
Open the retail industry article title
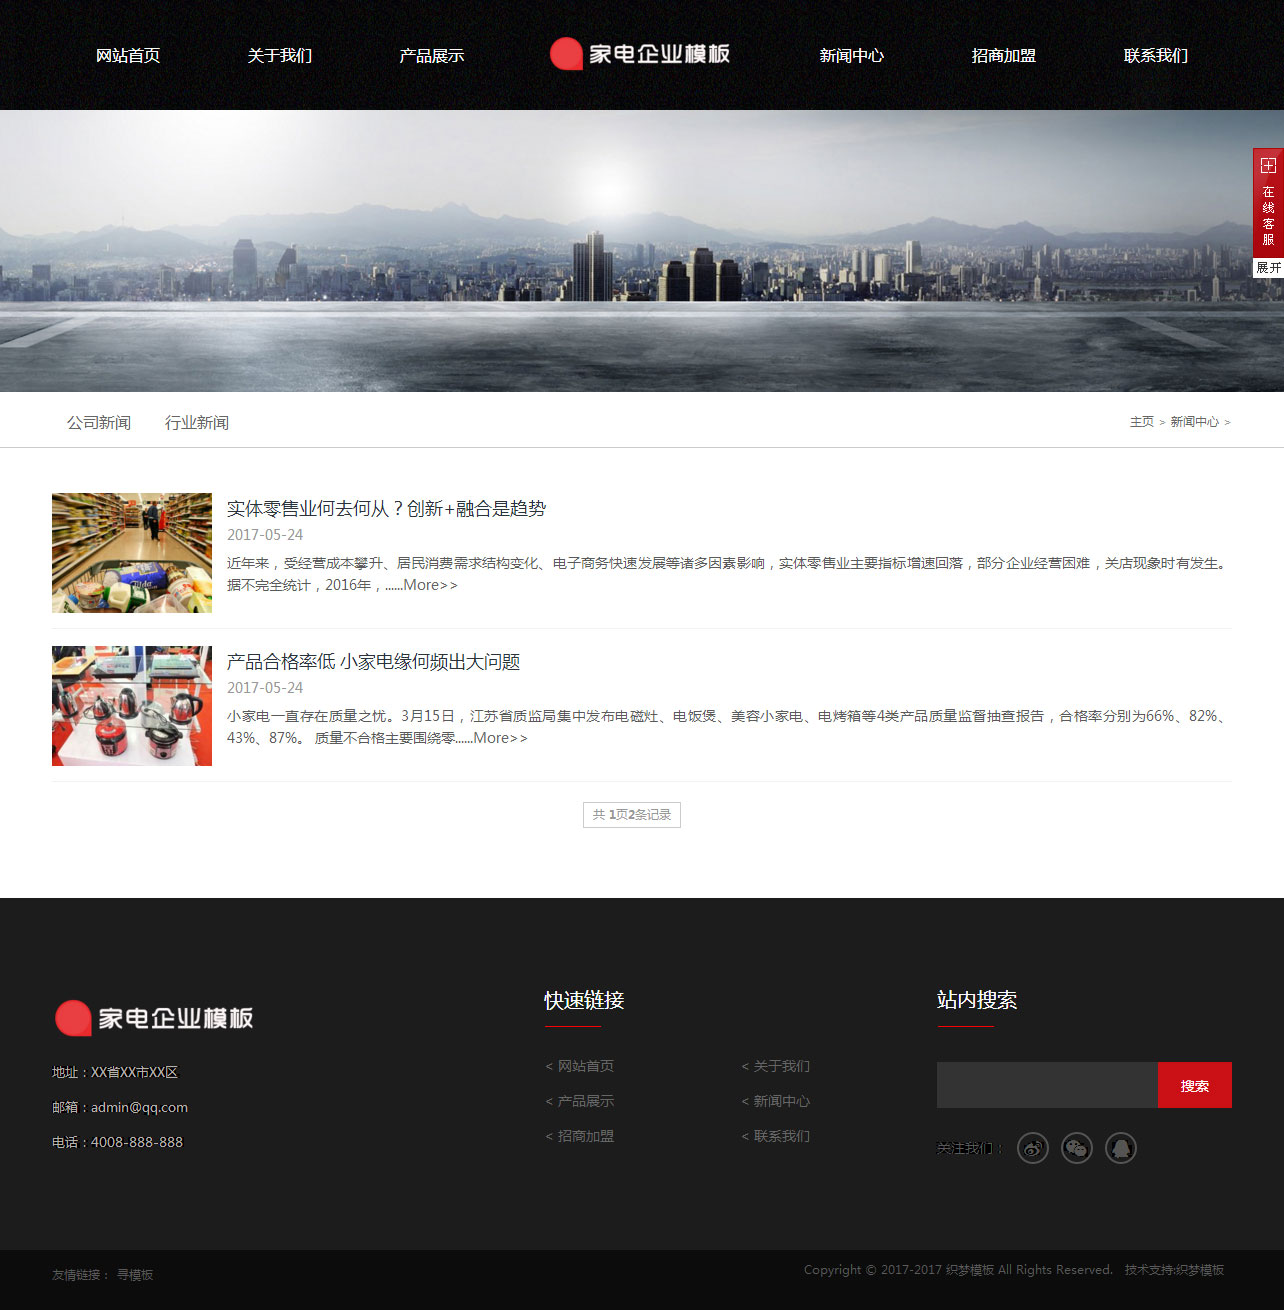click(386, 509)
